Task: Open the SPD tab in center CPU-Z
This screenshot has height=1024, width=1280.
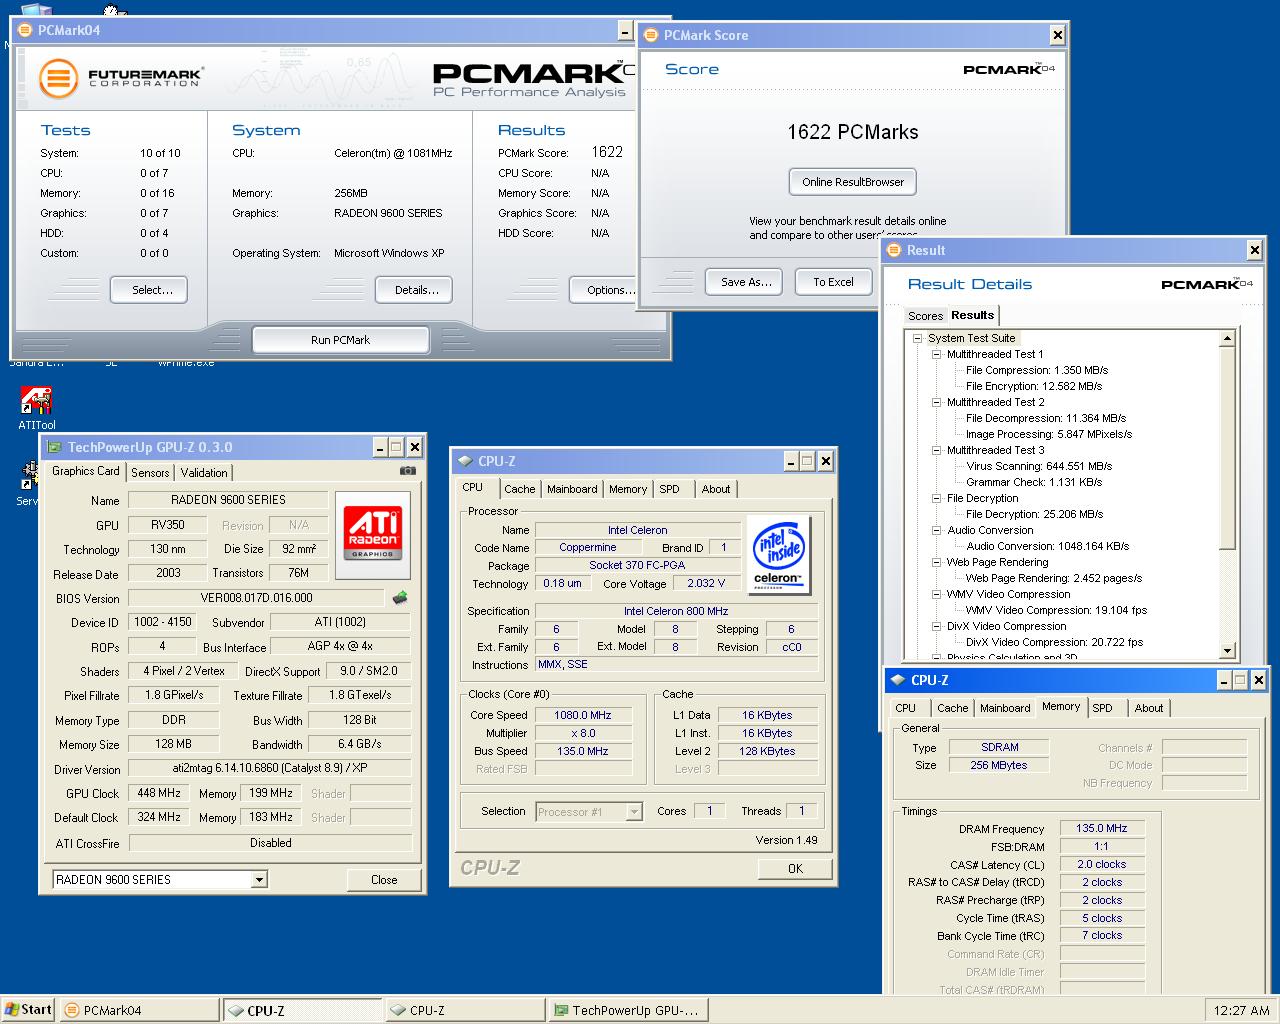Action: [x=669, y=489]
